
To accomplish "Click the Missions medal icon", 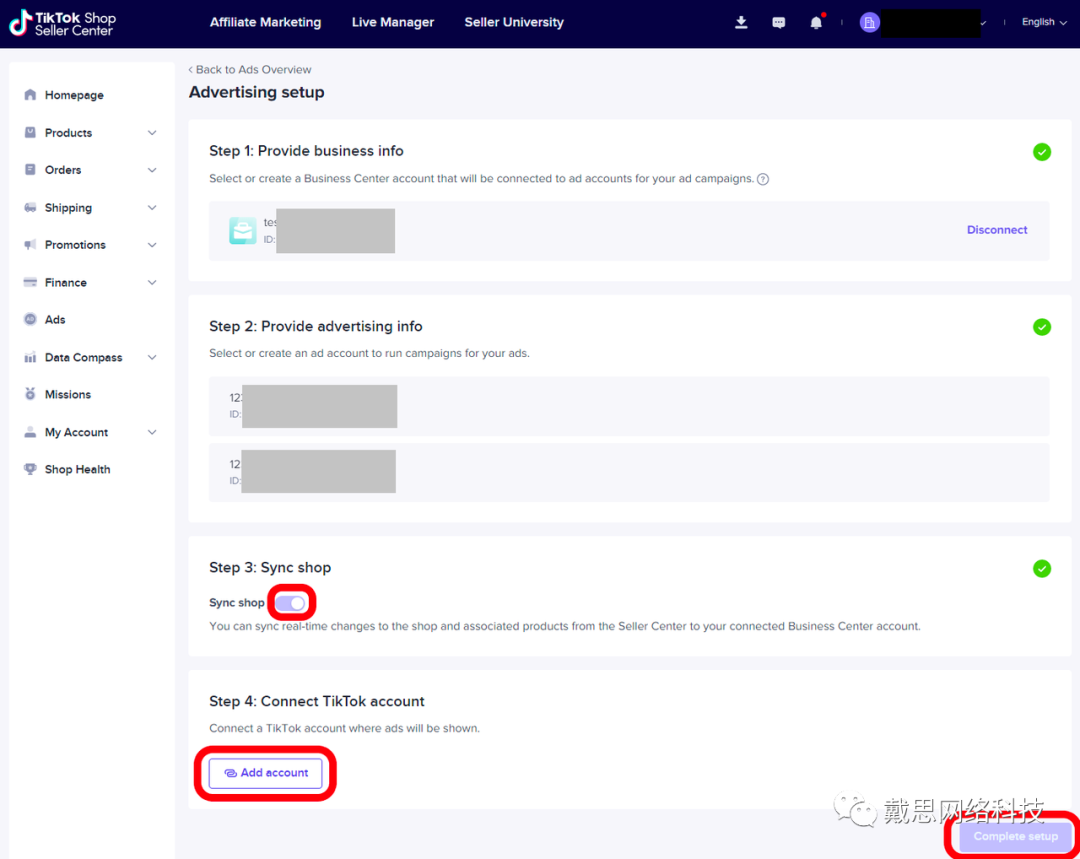I will click(30, 394).
